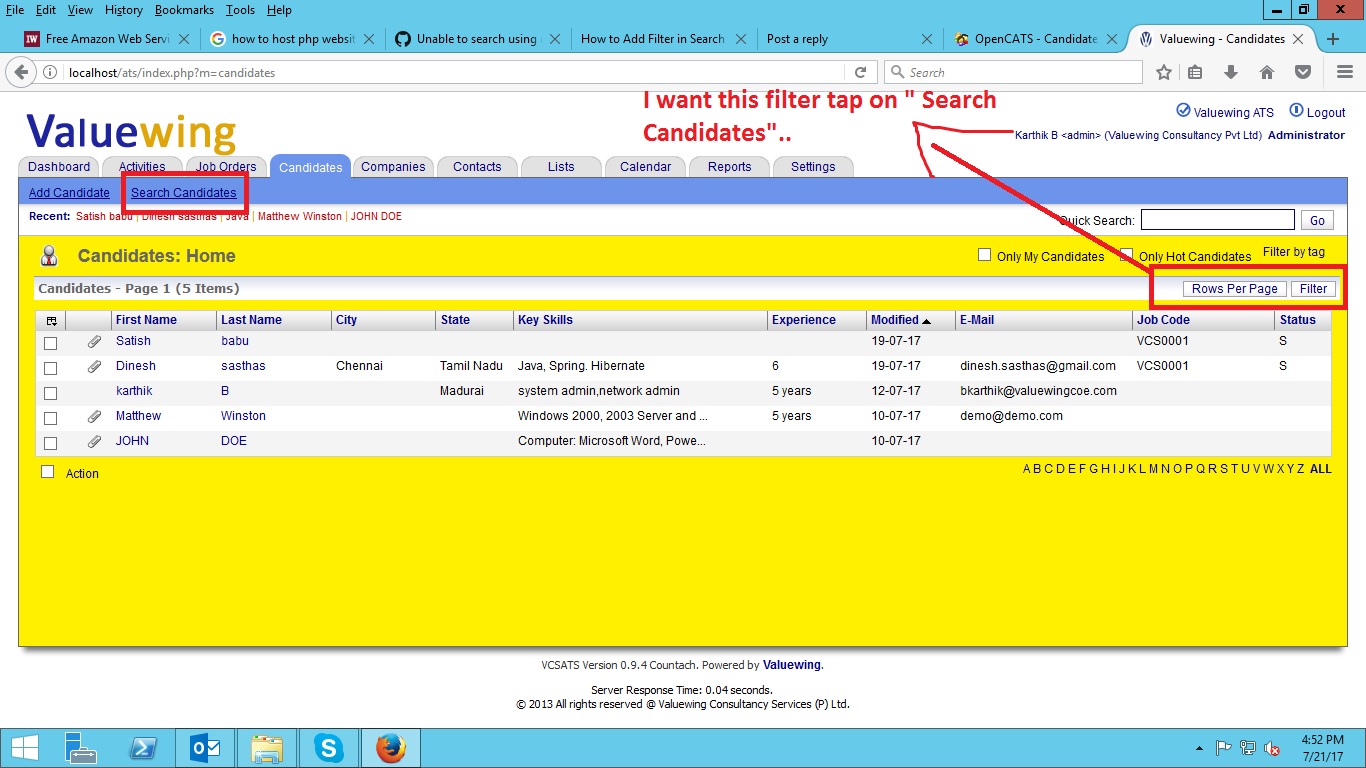Image resolution: width=1366 pixels, height=768 pixels.
Task: Click the Action Center flag in system tray
Action: click(x=1223, y=748)
